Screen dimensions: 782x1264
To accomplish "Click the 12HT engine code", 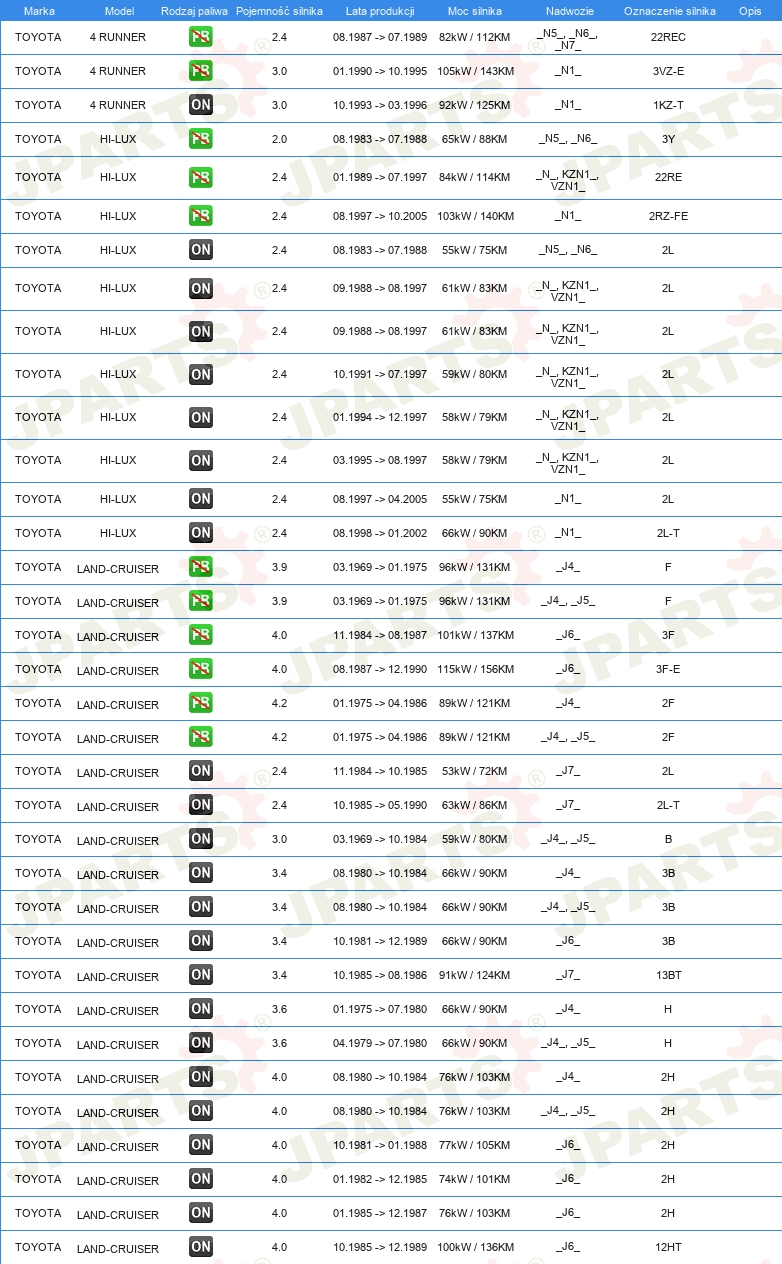I will pos(668,1247).
